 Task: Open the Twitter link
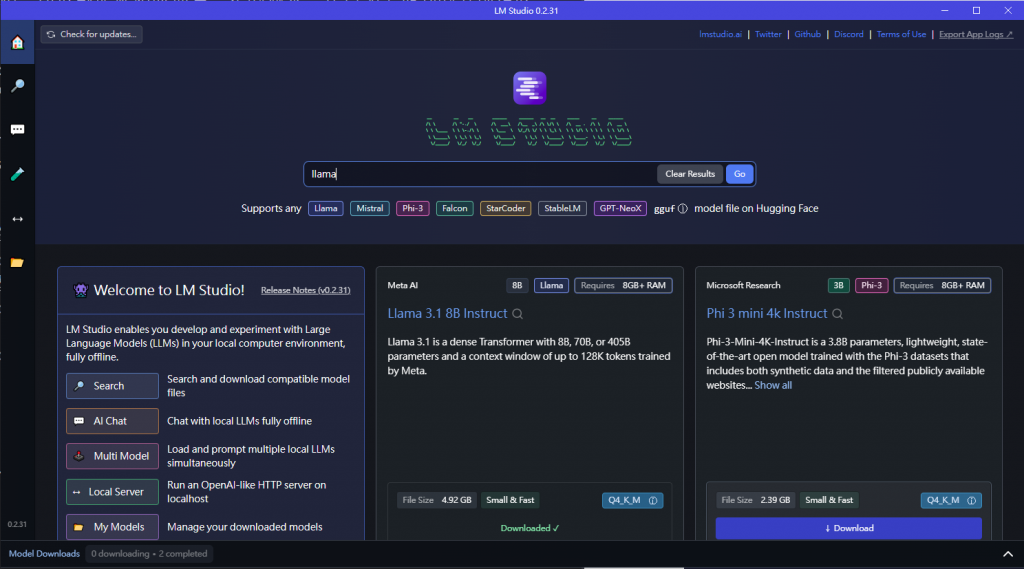[768, 34]
